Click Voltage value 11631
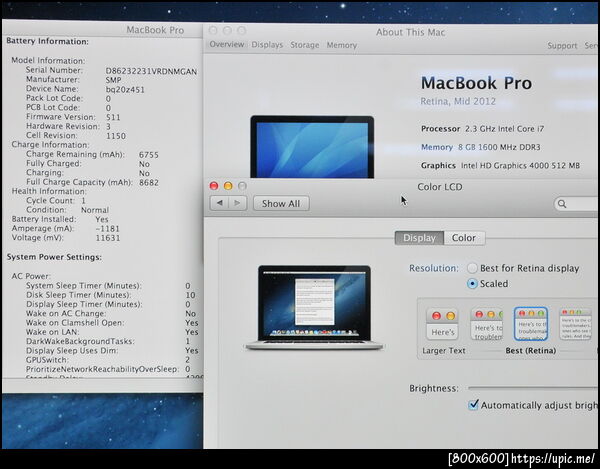The height and width of the screenshot is (469, 600). click(x=108, y=238)
